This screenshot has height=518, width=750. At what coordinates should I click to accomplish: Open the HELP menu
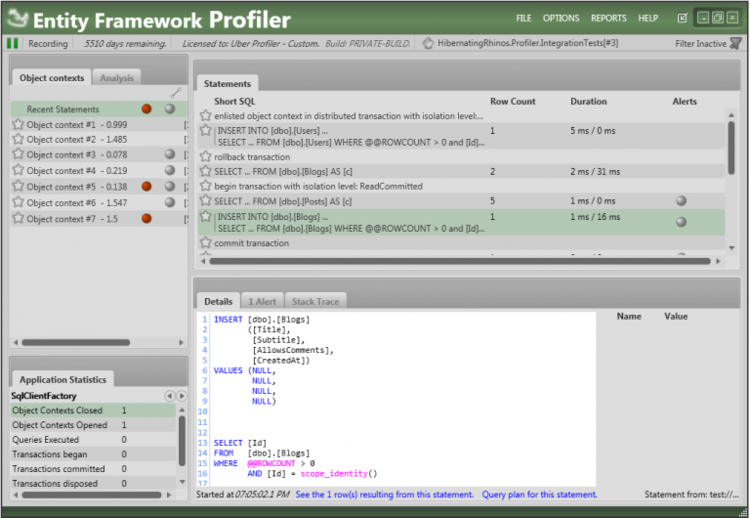(648, 18)
